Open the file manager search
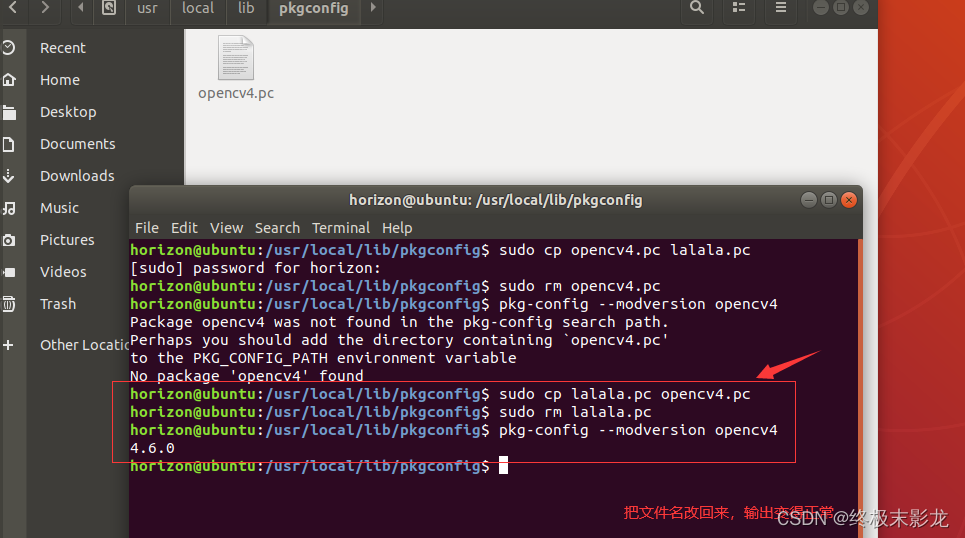965x538 pixels. (697, 8)
